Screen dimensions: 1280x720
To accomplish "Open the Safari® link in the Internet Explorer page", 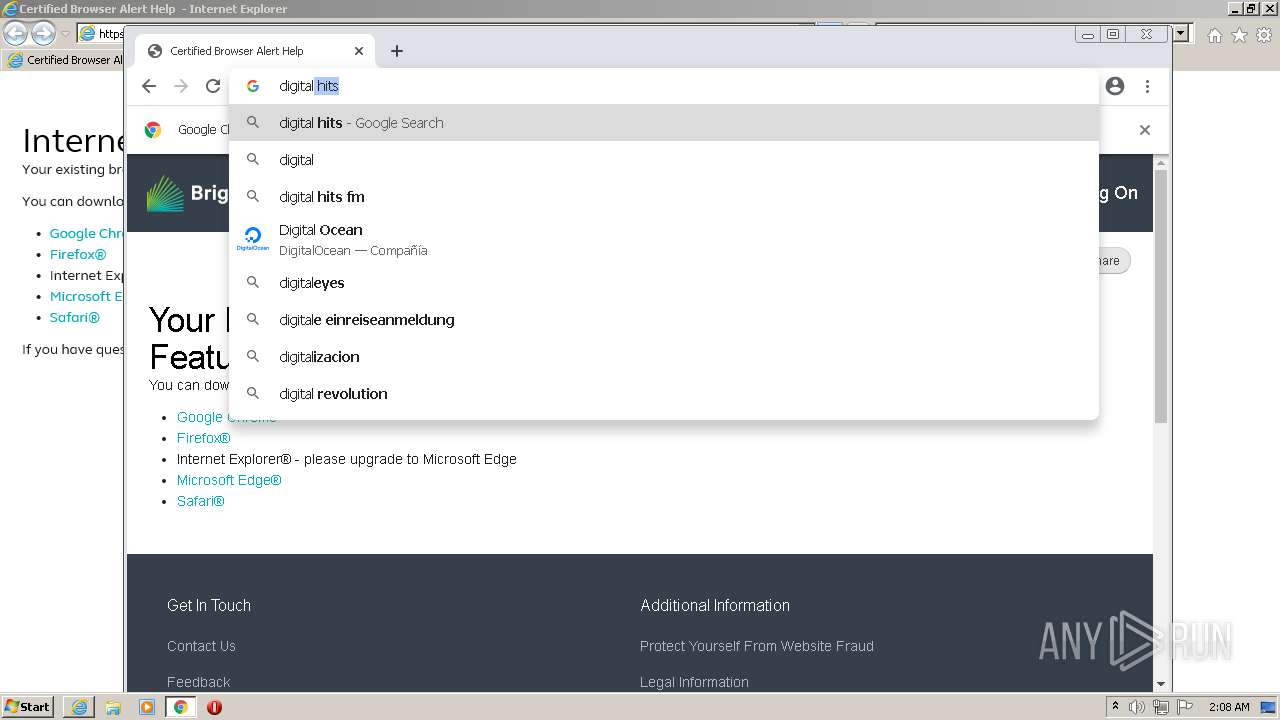I will coord(75,317).
